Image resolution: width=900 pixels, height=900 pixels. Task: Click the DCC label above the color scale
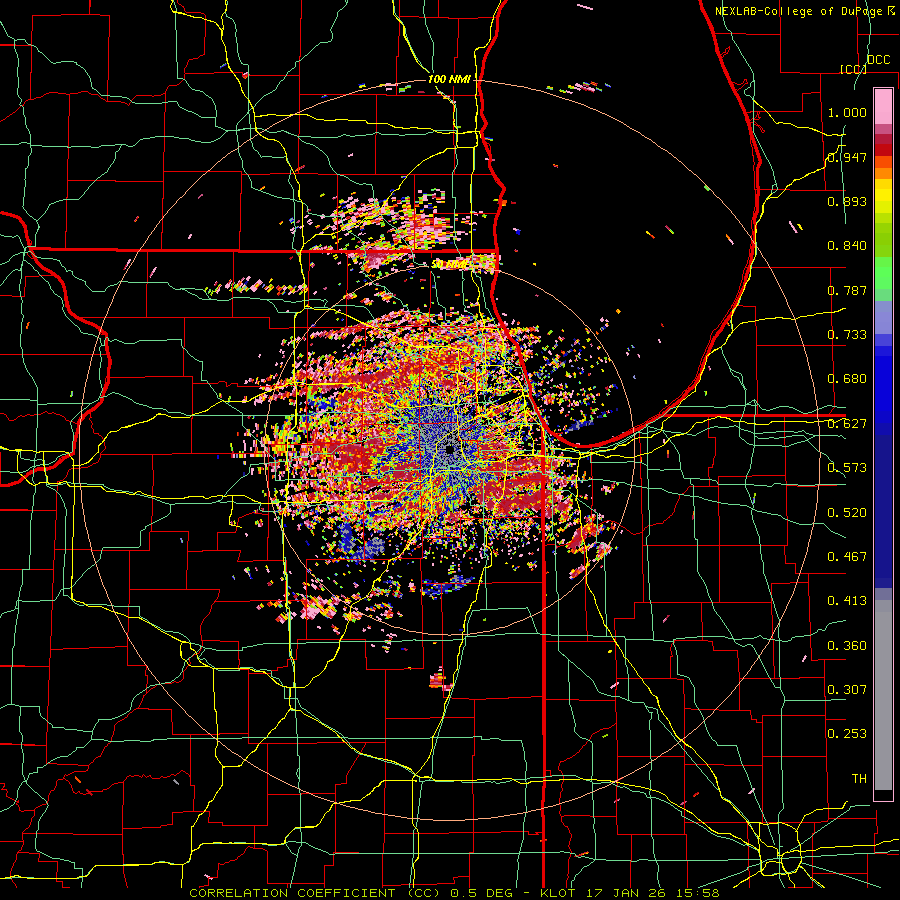(x=878, y=59)
